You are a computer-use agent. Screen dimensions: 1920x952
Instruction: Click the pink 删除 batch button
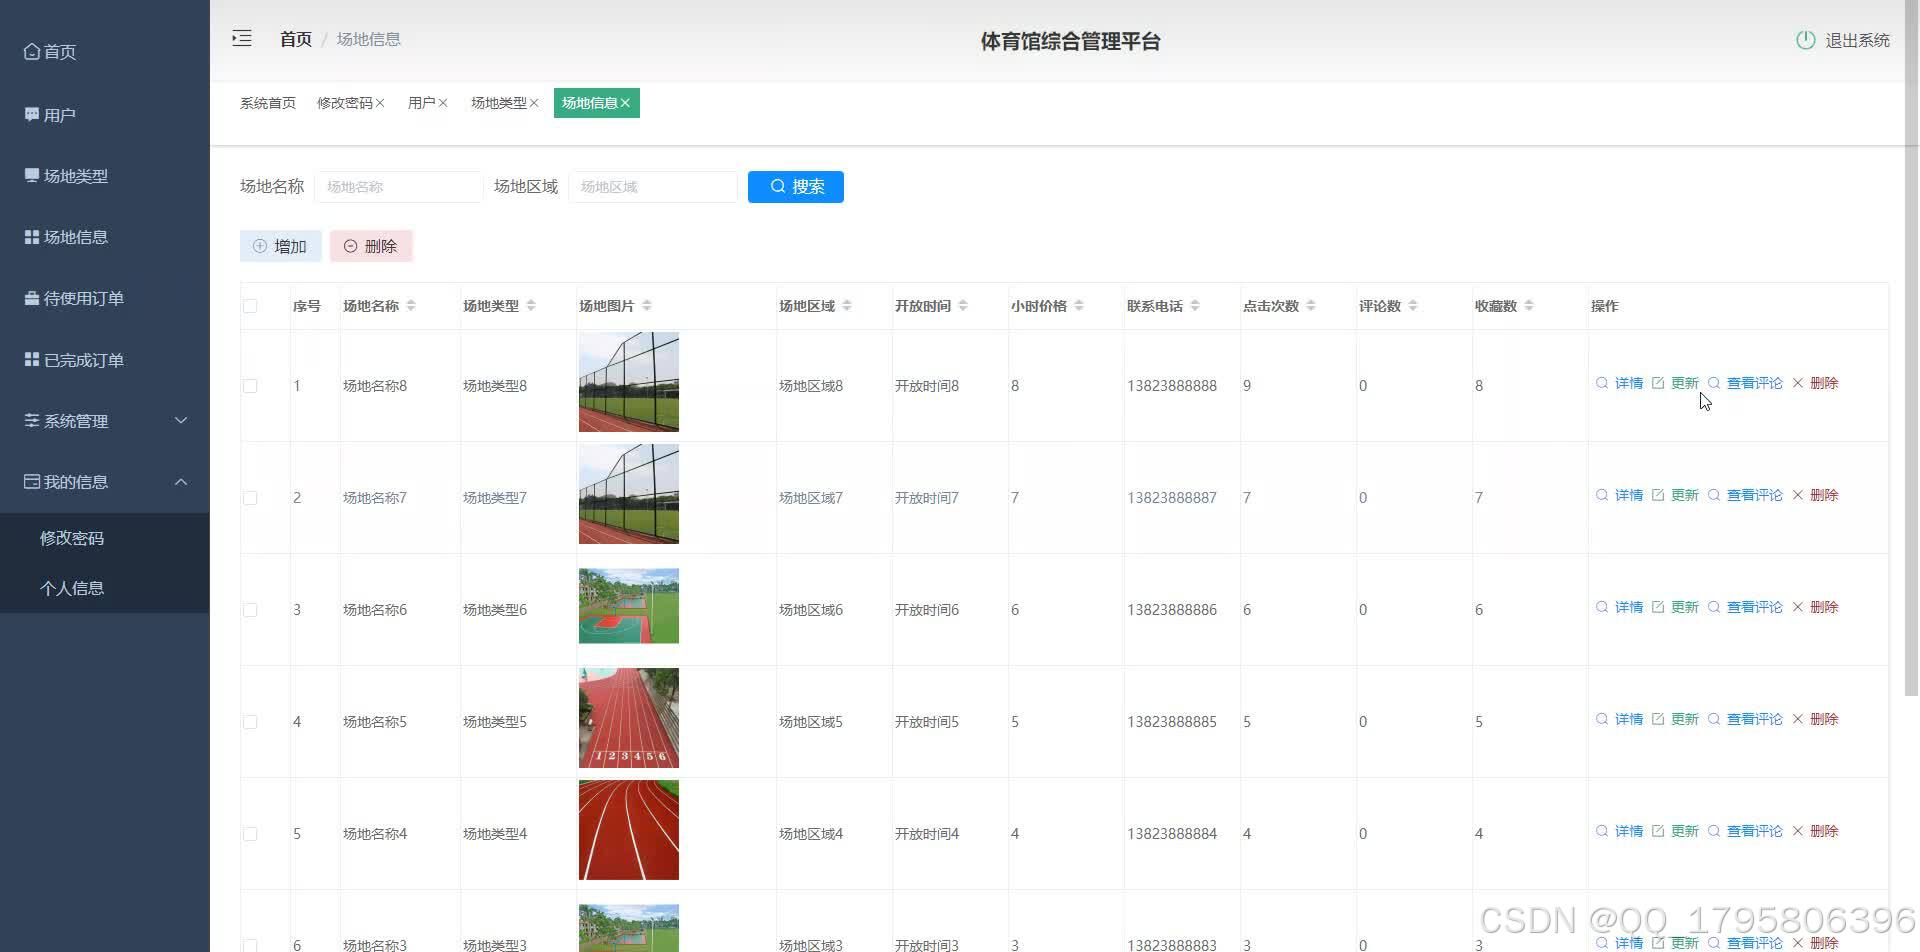tap(371, 246)
